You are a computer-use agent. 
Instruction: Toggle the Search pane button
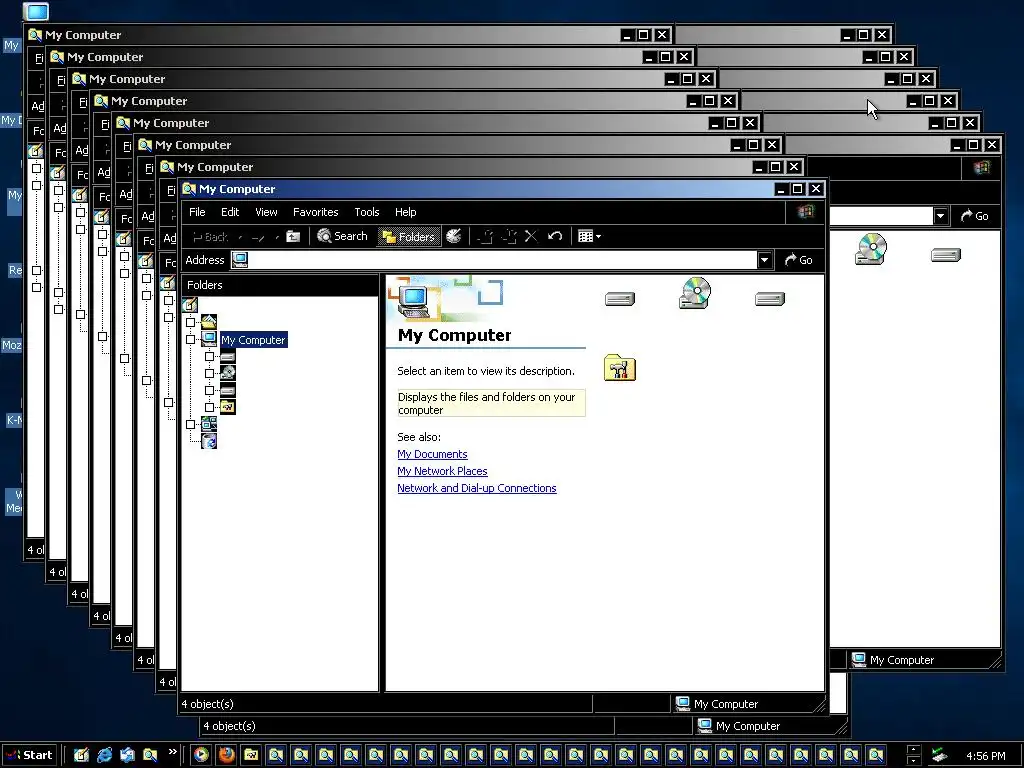[x=342, y=236]
